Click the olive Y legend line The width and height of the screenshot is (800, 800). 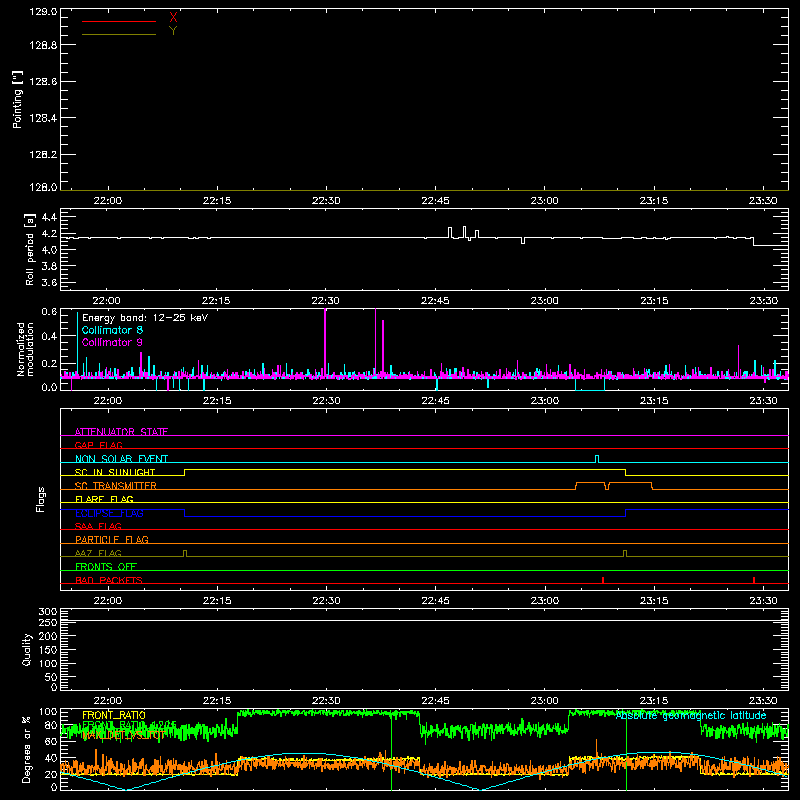(x=119, y=34)
